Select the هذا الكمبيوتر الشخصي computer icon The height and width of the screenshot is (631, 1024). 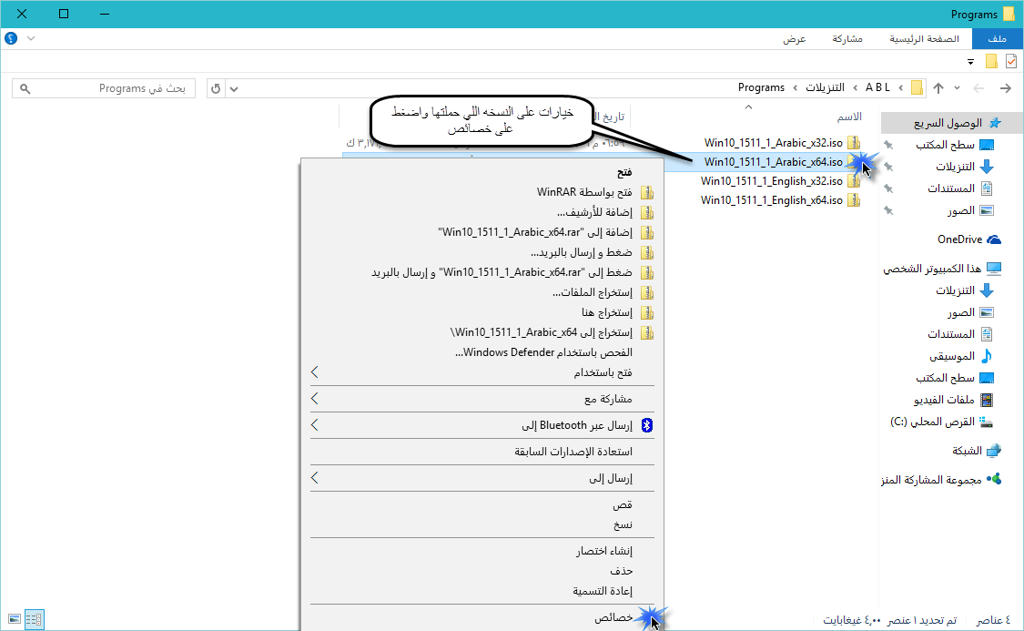(993, 268)
